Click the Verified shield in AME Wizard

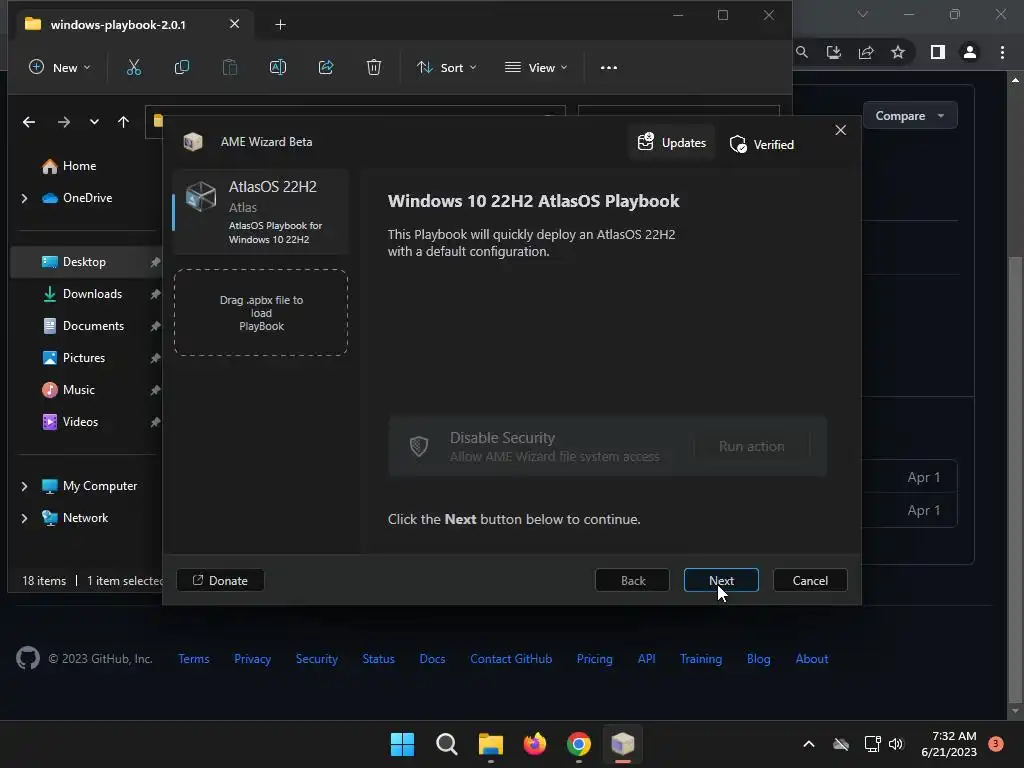click(761, 144)
